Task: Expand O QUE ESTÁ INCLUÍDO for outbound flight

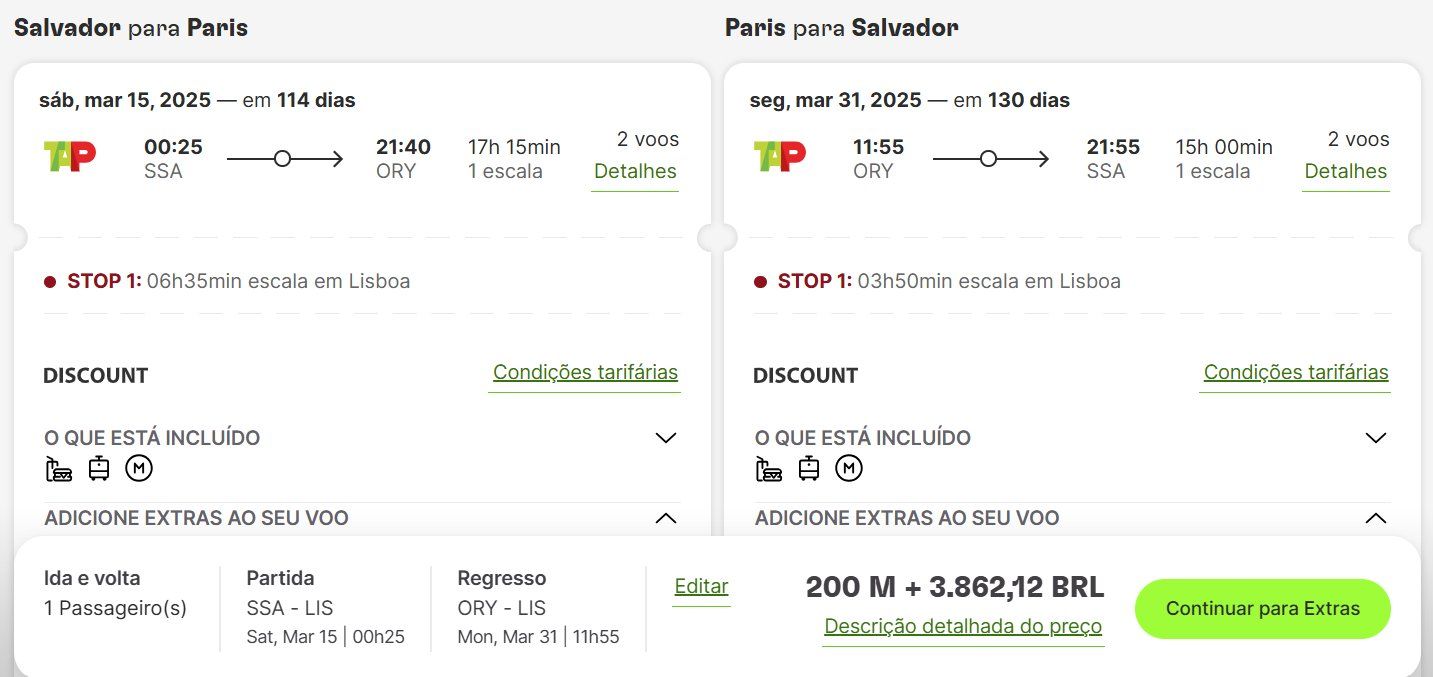Action: (x=666, y=438)
